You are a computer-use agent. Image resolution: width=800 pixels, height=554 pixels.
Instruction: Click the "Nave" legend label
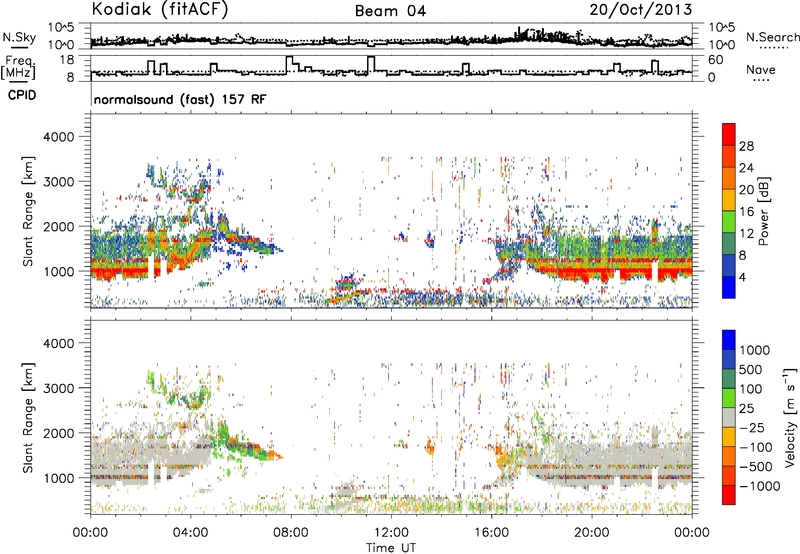click(x=761, y=69)
